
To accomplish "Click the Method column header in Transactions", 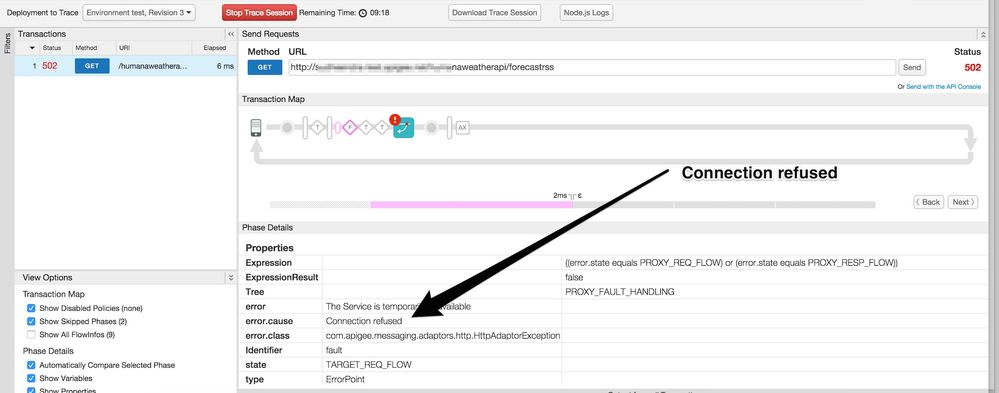I will click(86, 48).
